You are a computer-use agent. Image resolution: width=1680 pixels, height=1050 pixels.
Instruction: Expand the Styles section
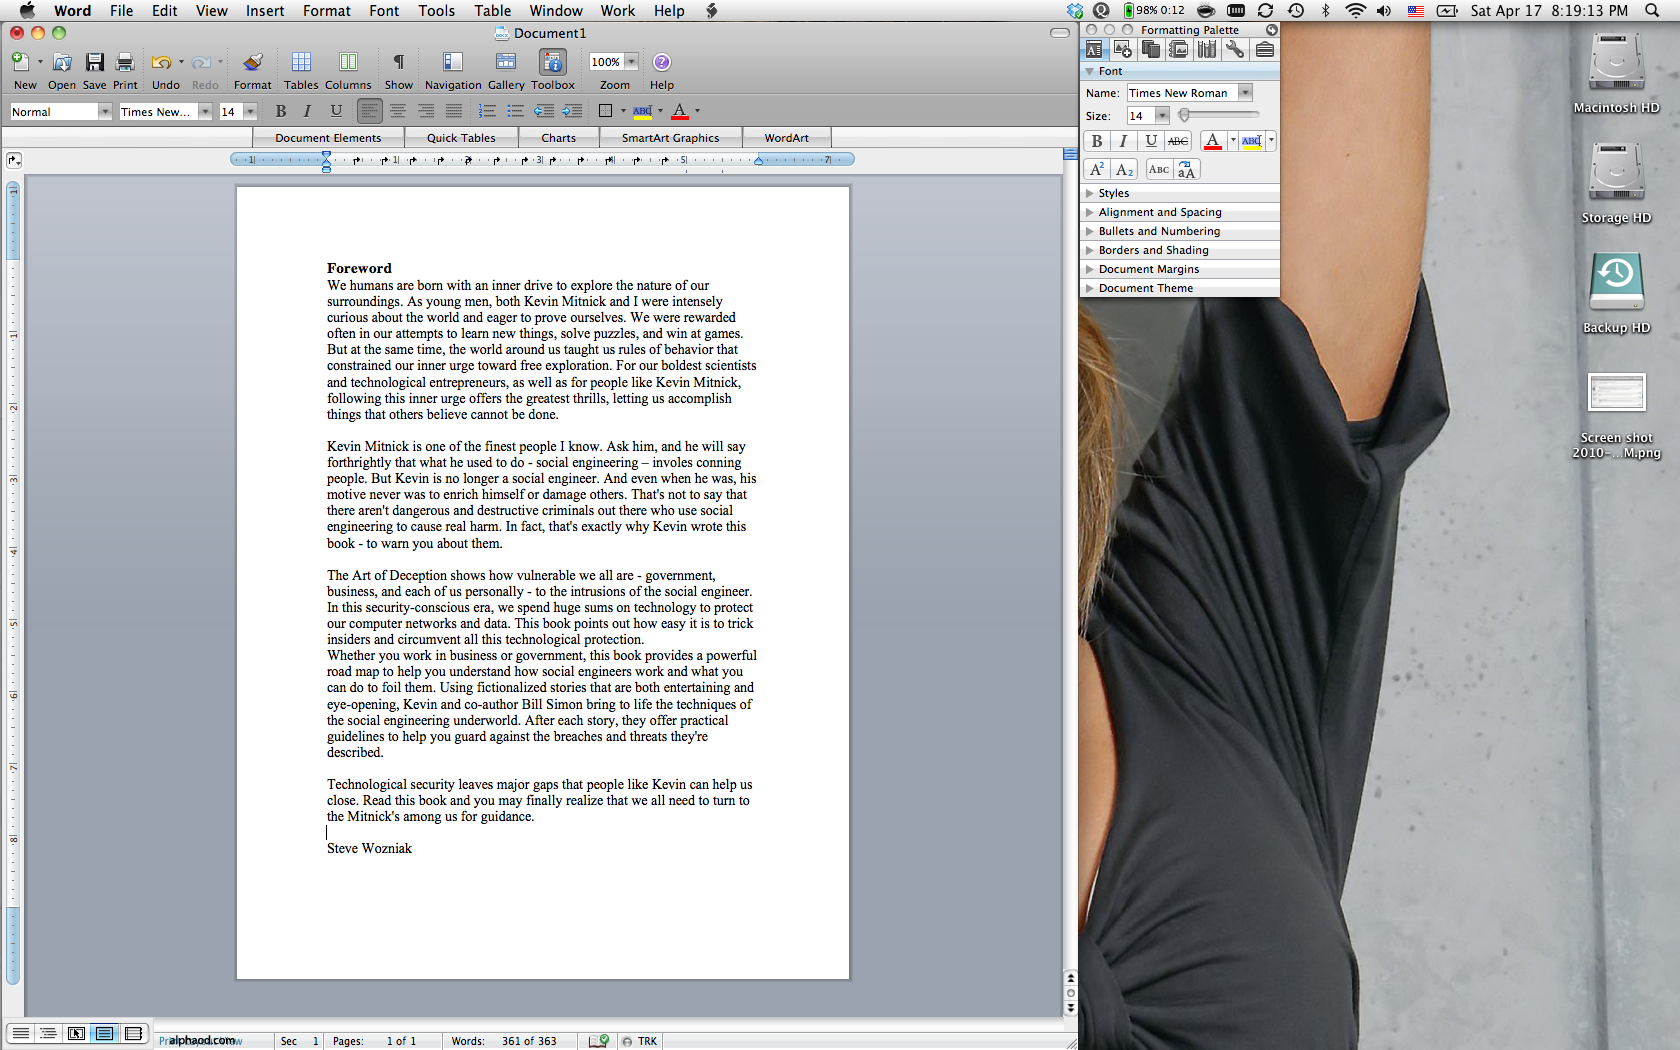coord(1090,193)
